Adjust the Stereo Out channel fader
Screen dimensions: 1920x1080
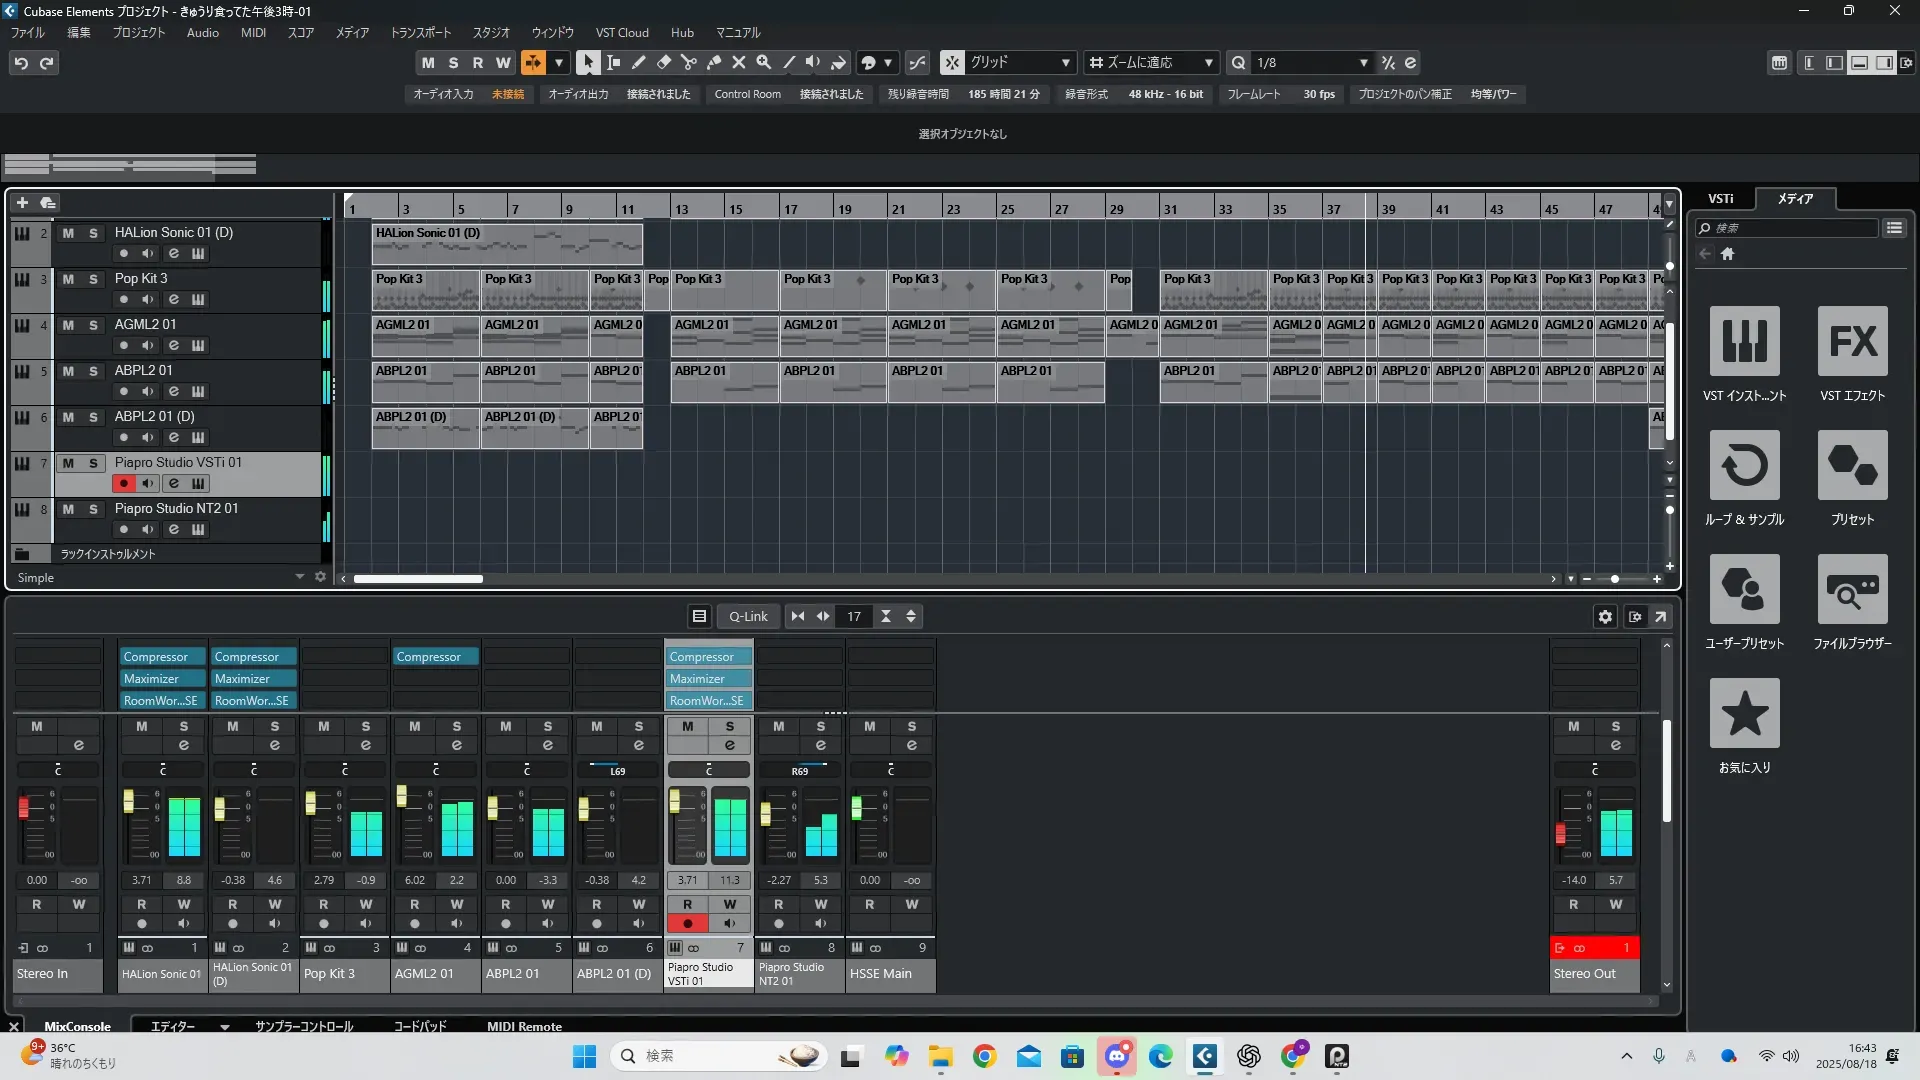point(1560,833)
